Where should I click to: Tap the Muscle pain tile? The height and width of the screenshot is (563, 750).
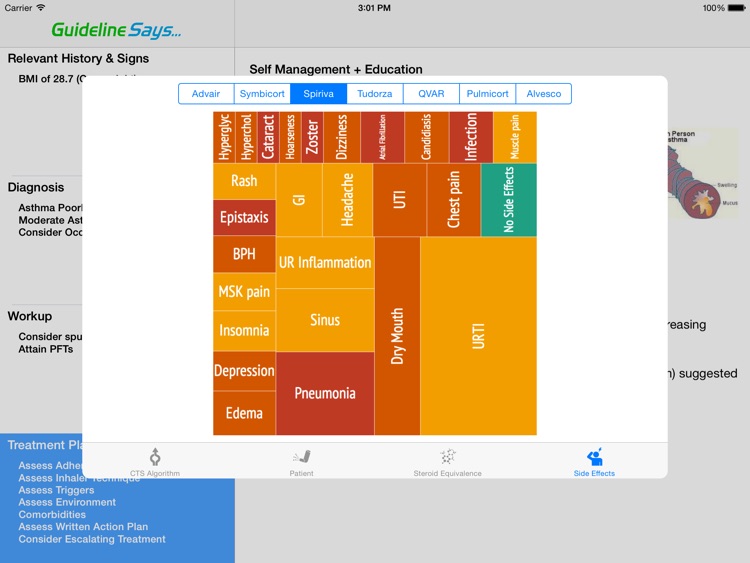(515, 137)
